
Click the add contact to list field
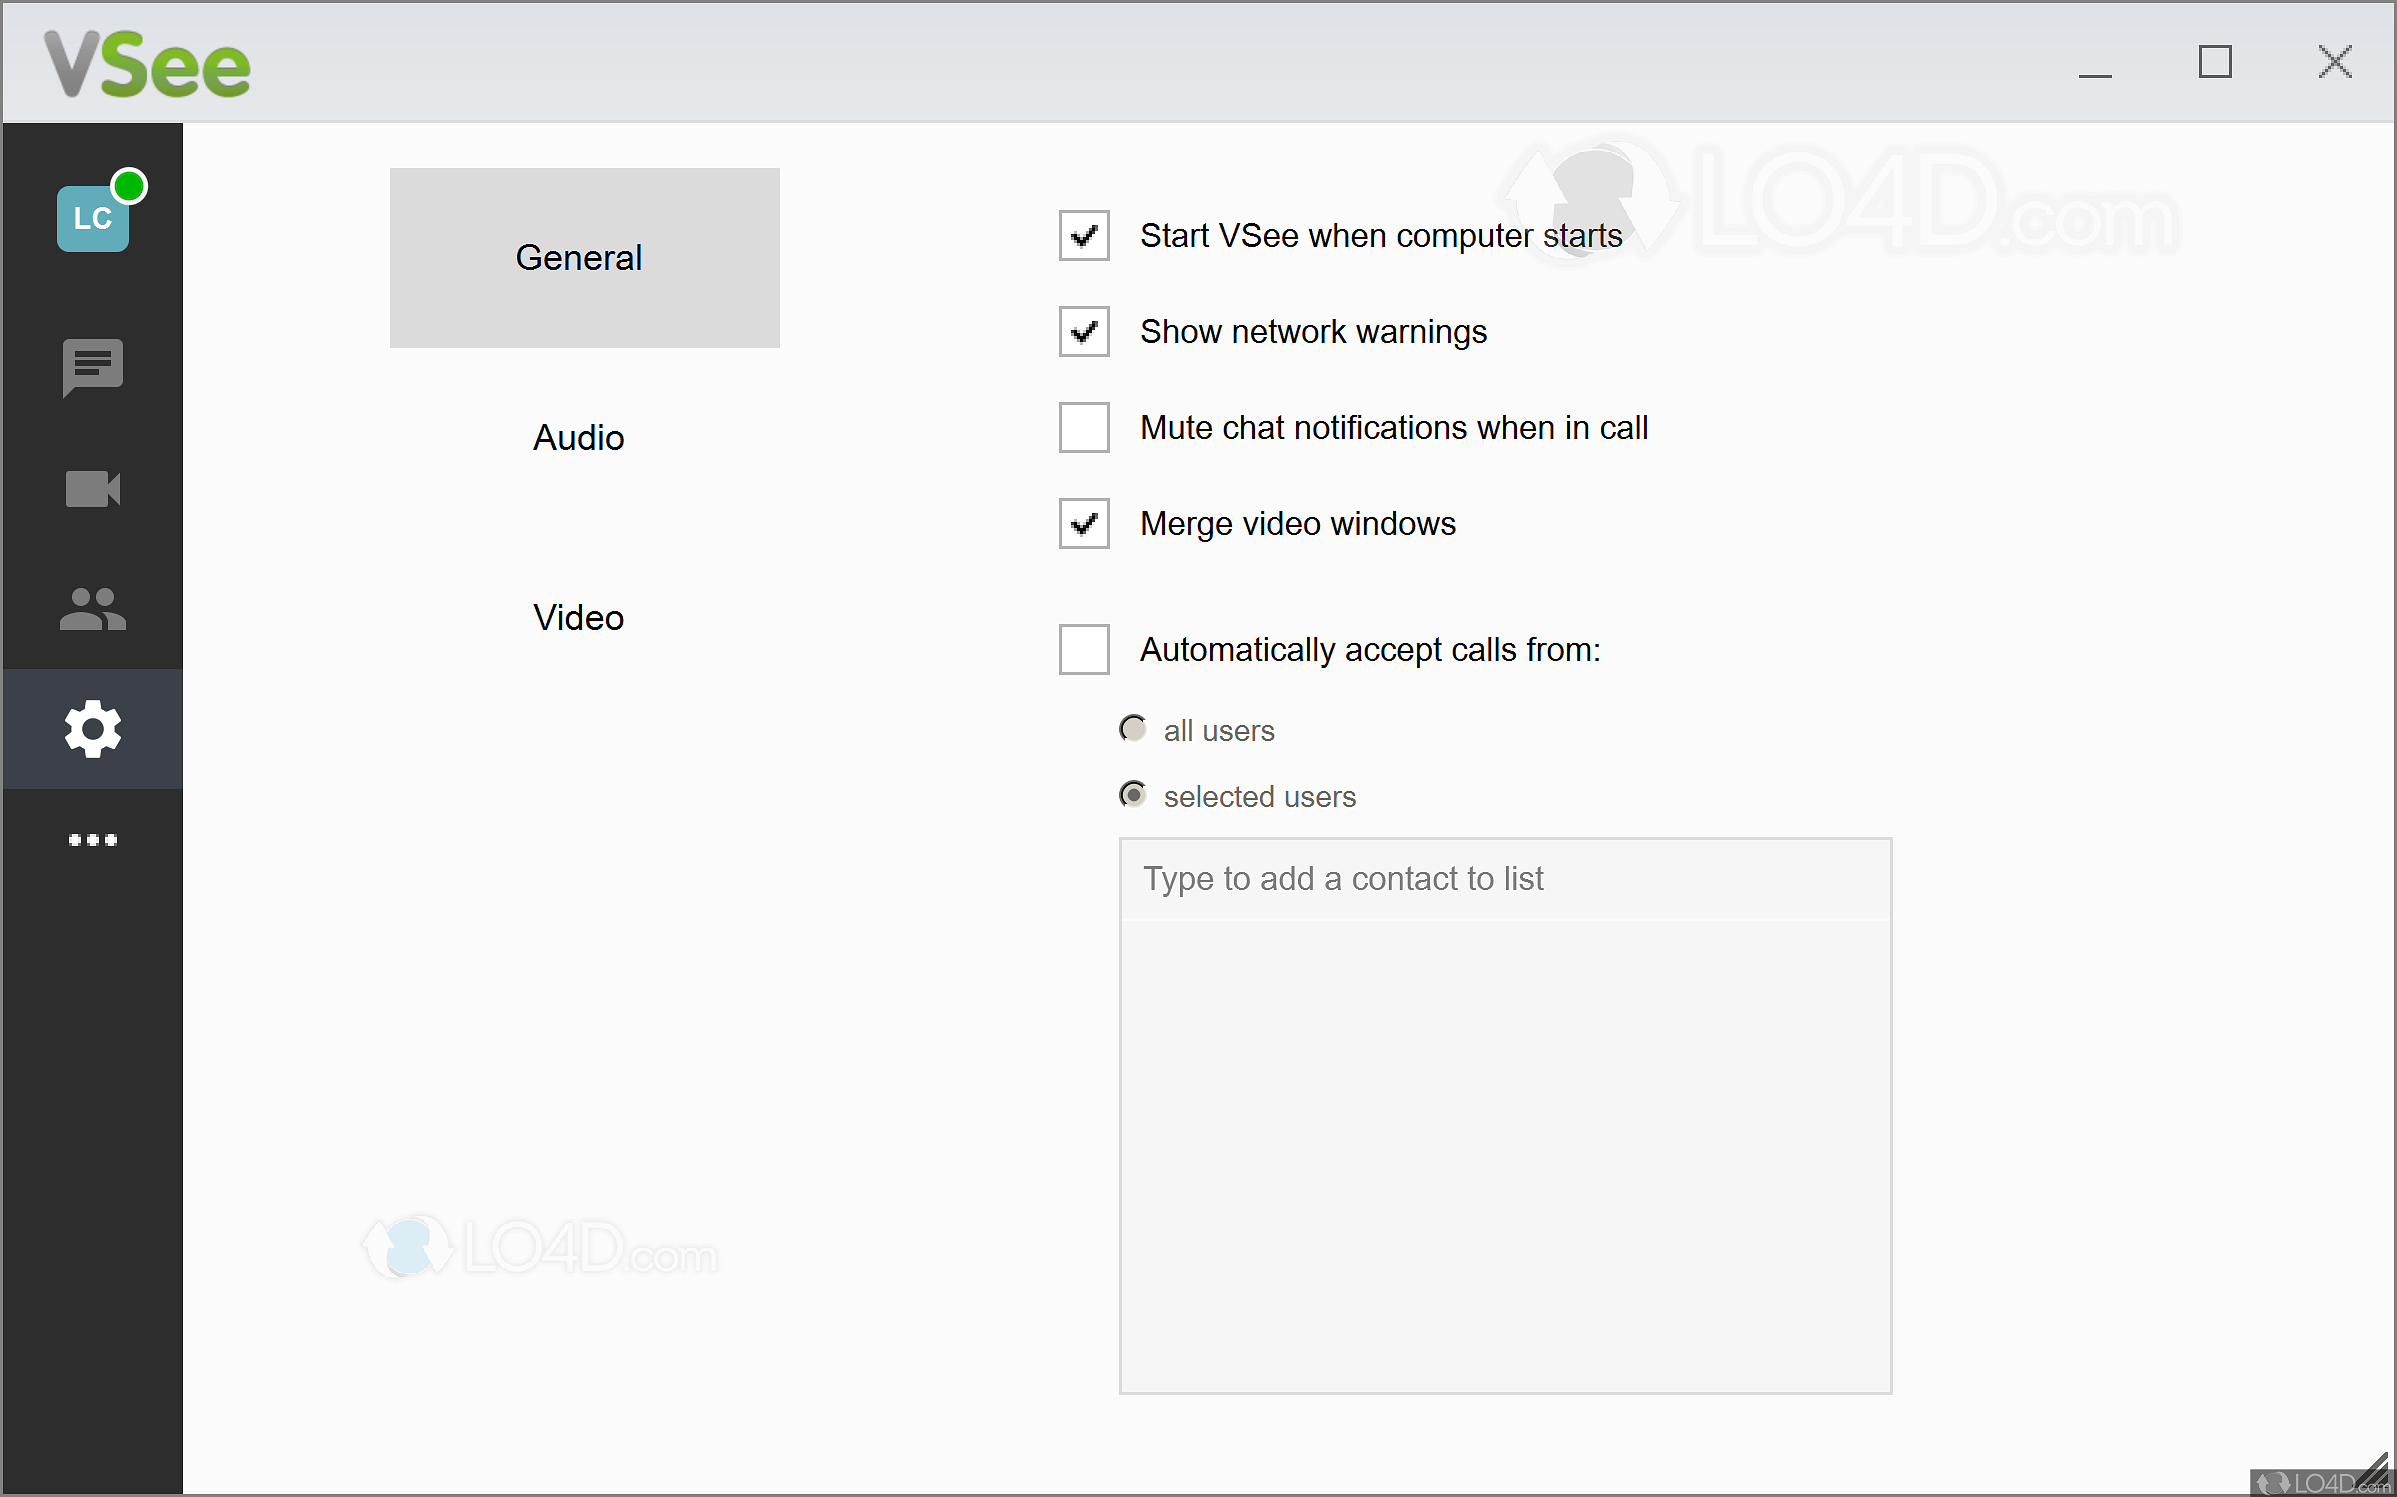1504,879
